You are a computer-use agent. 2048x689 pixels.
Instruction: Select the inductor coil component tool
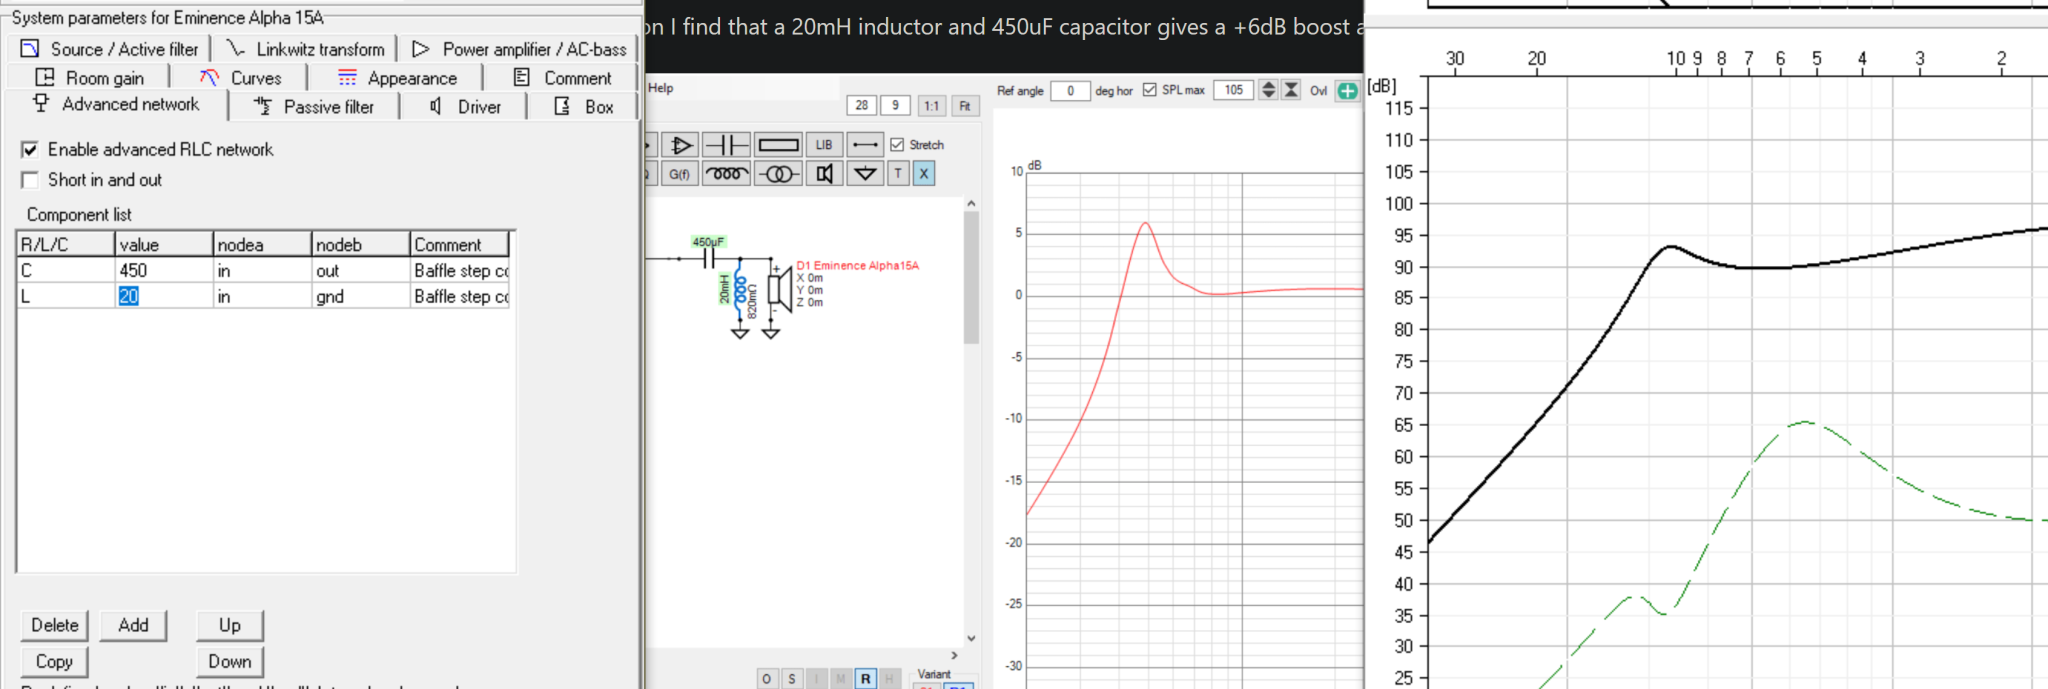click(727, 174)
